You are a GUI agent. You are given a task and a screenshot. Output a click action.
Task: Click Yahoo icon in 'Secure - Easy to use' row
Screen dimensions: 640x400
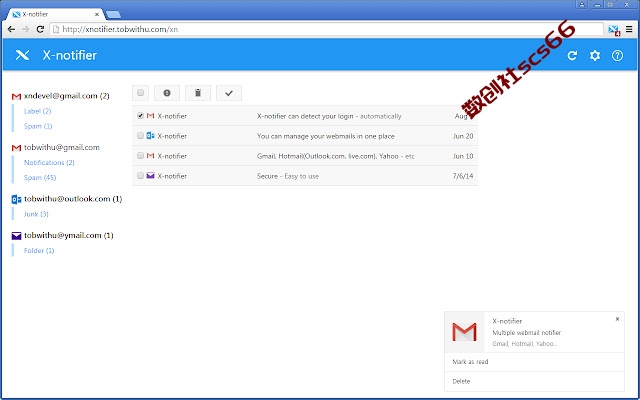[150, 176]
